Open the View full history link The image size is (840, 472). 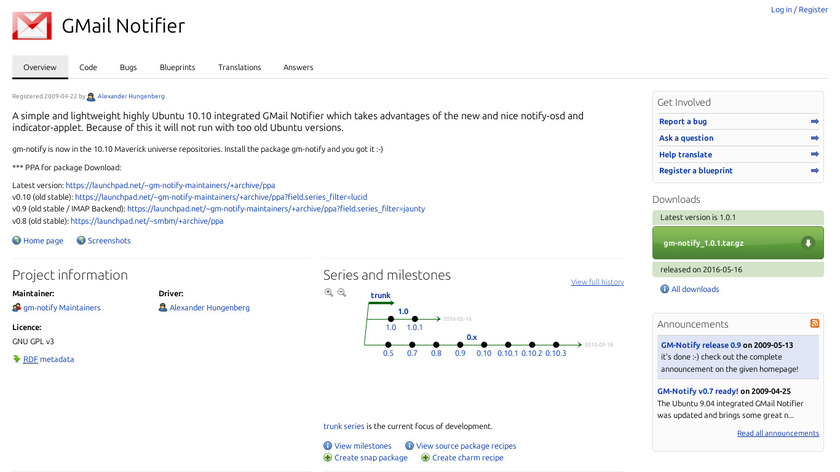(597, 282)
